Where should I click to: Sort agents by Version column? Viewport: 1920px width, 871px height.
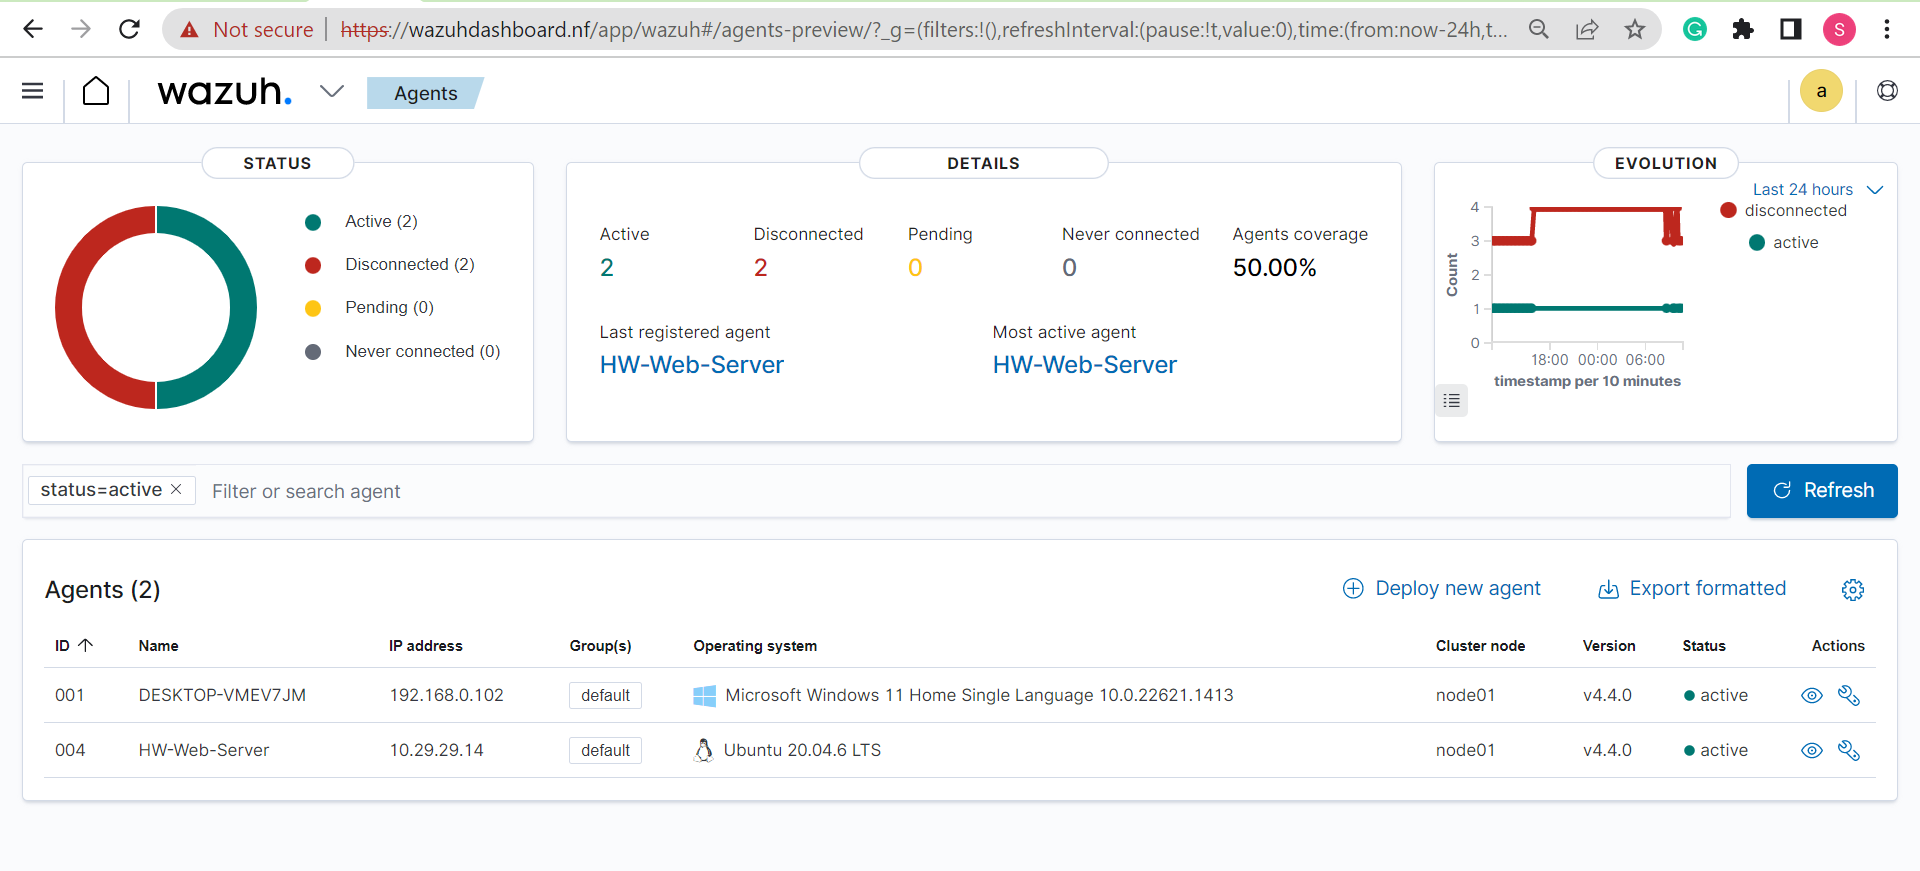pyautogui.click(x=1609, y=646)
